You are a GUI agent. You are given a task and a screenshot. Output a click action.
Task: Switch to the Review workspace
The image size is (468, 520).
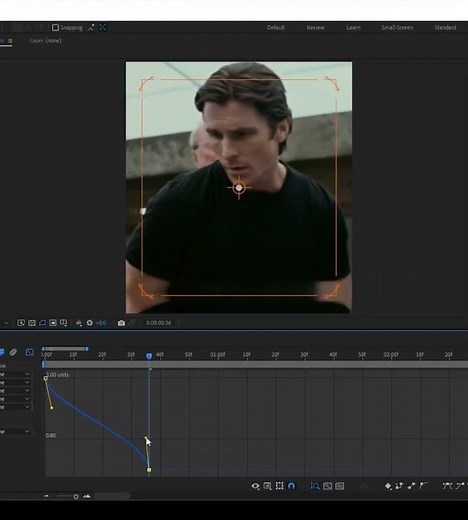pos(315,28)
